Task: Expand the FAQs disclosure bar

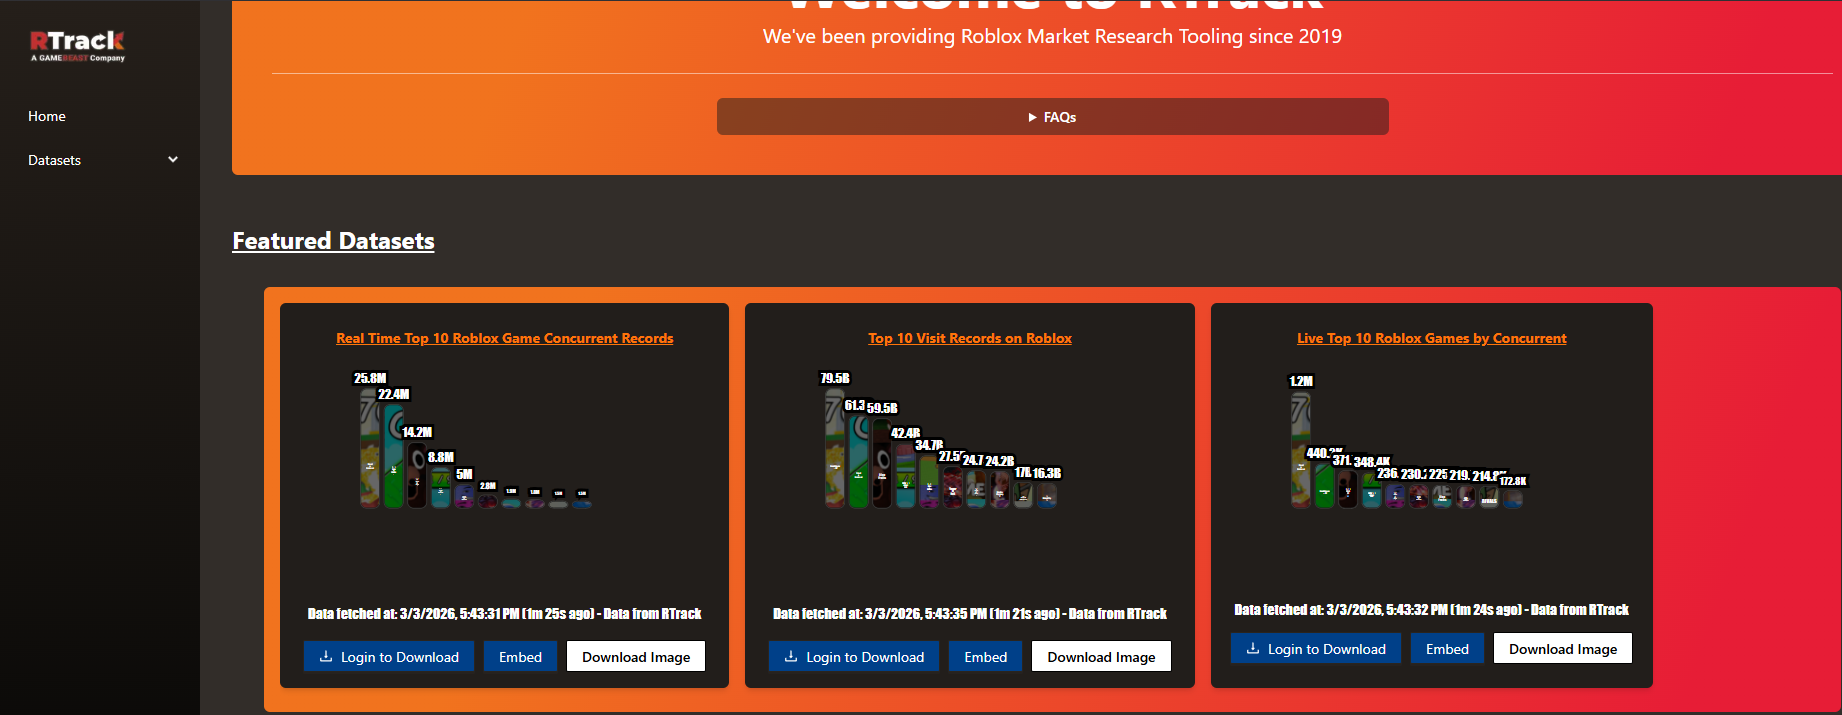Action: [1052, 117]
